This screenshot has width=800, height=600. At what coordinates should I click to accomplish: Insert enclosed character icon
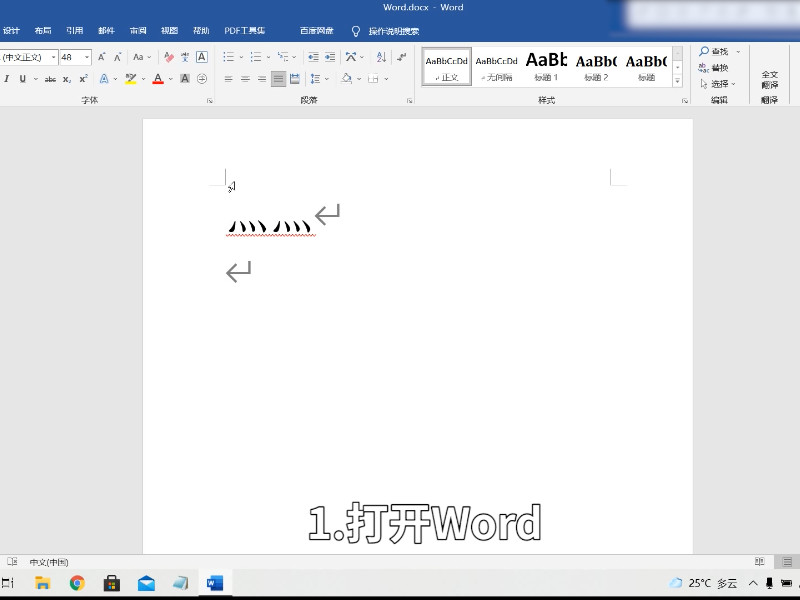202,79
